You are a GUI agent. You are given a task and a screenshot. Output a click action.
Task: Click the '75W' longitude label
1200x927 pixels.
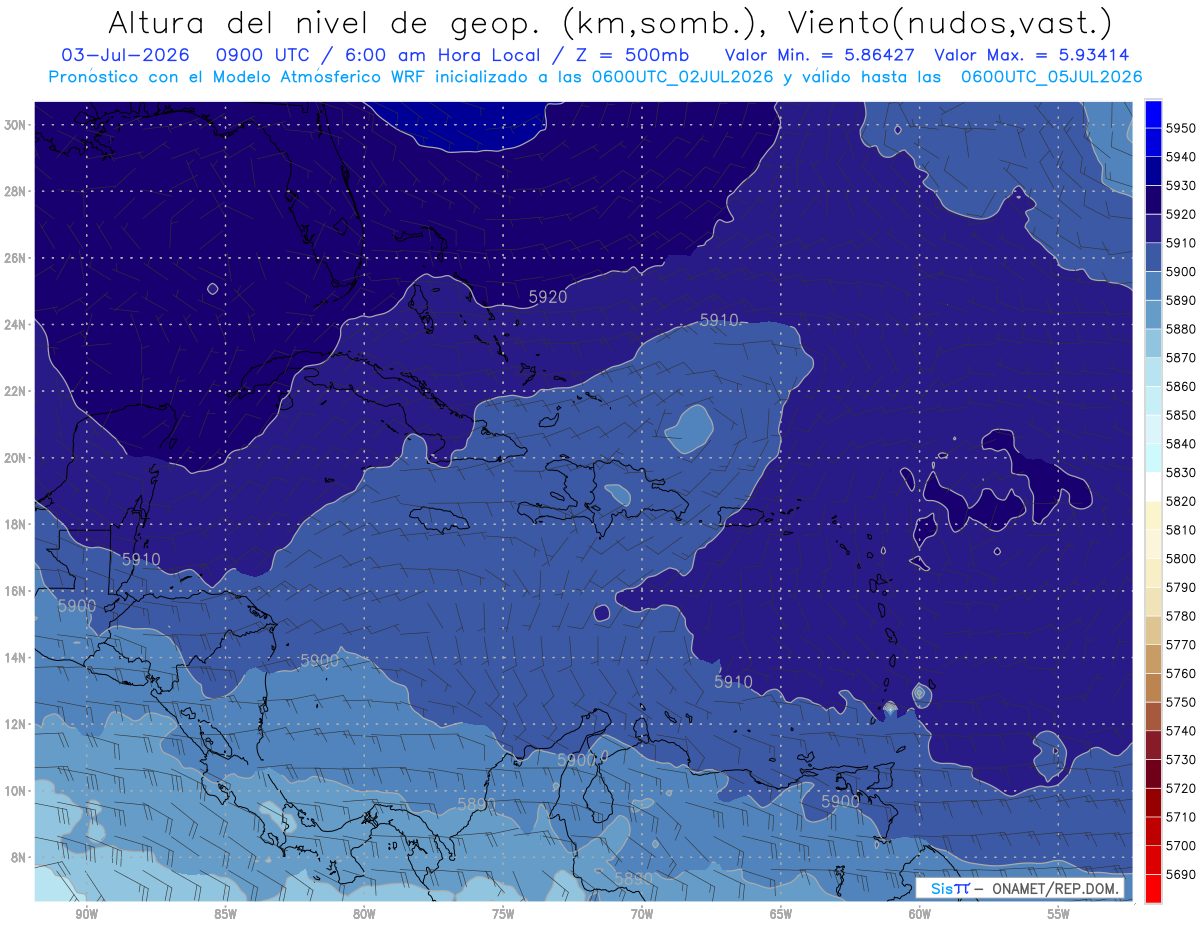tap(503, 914)
